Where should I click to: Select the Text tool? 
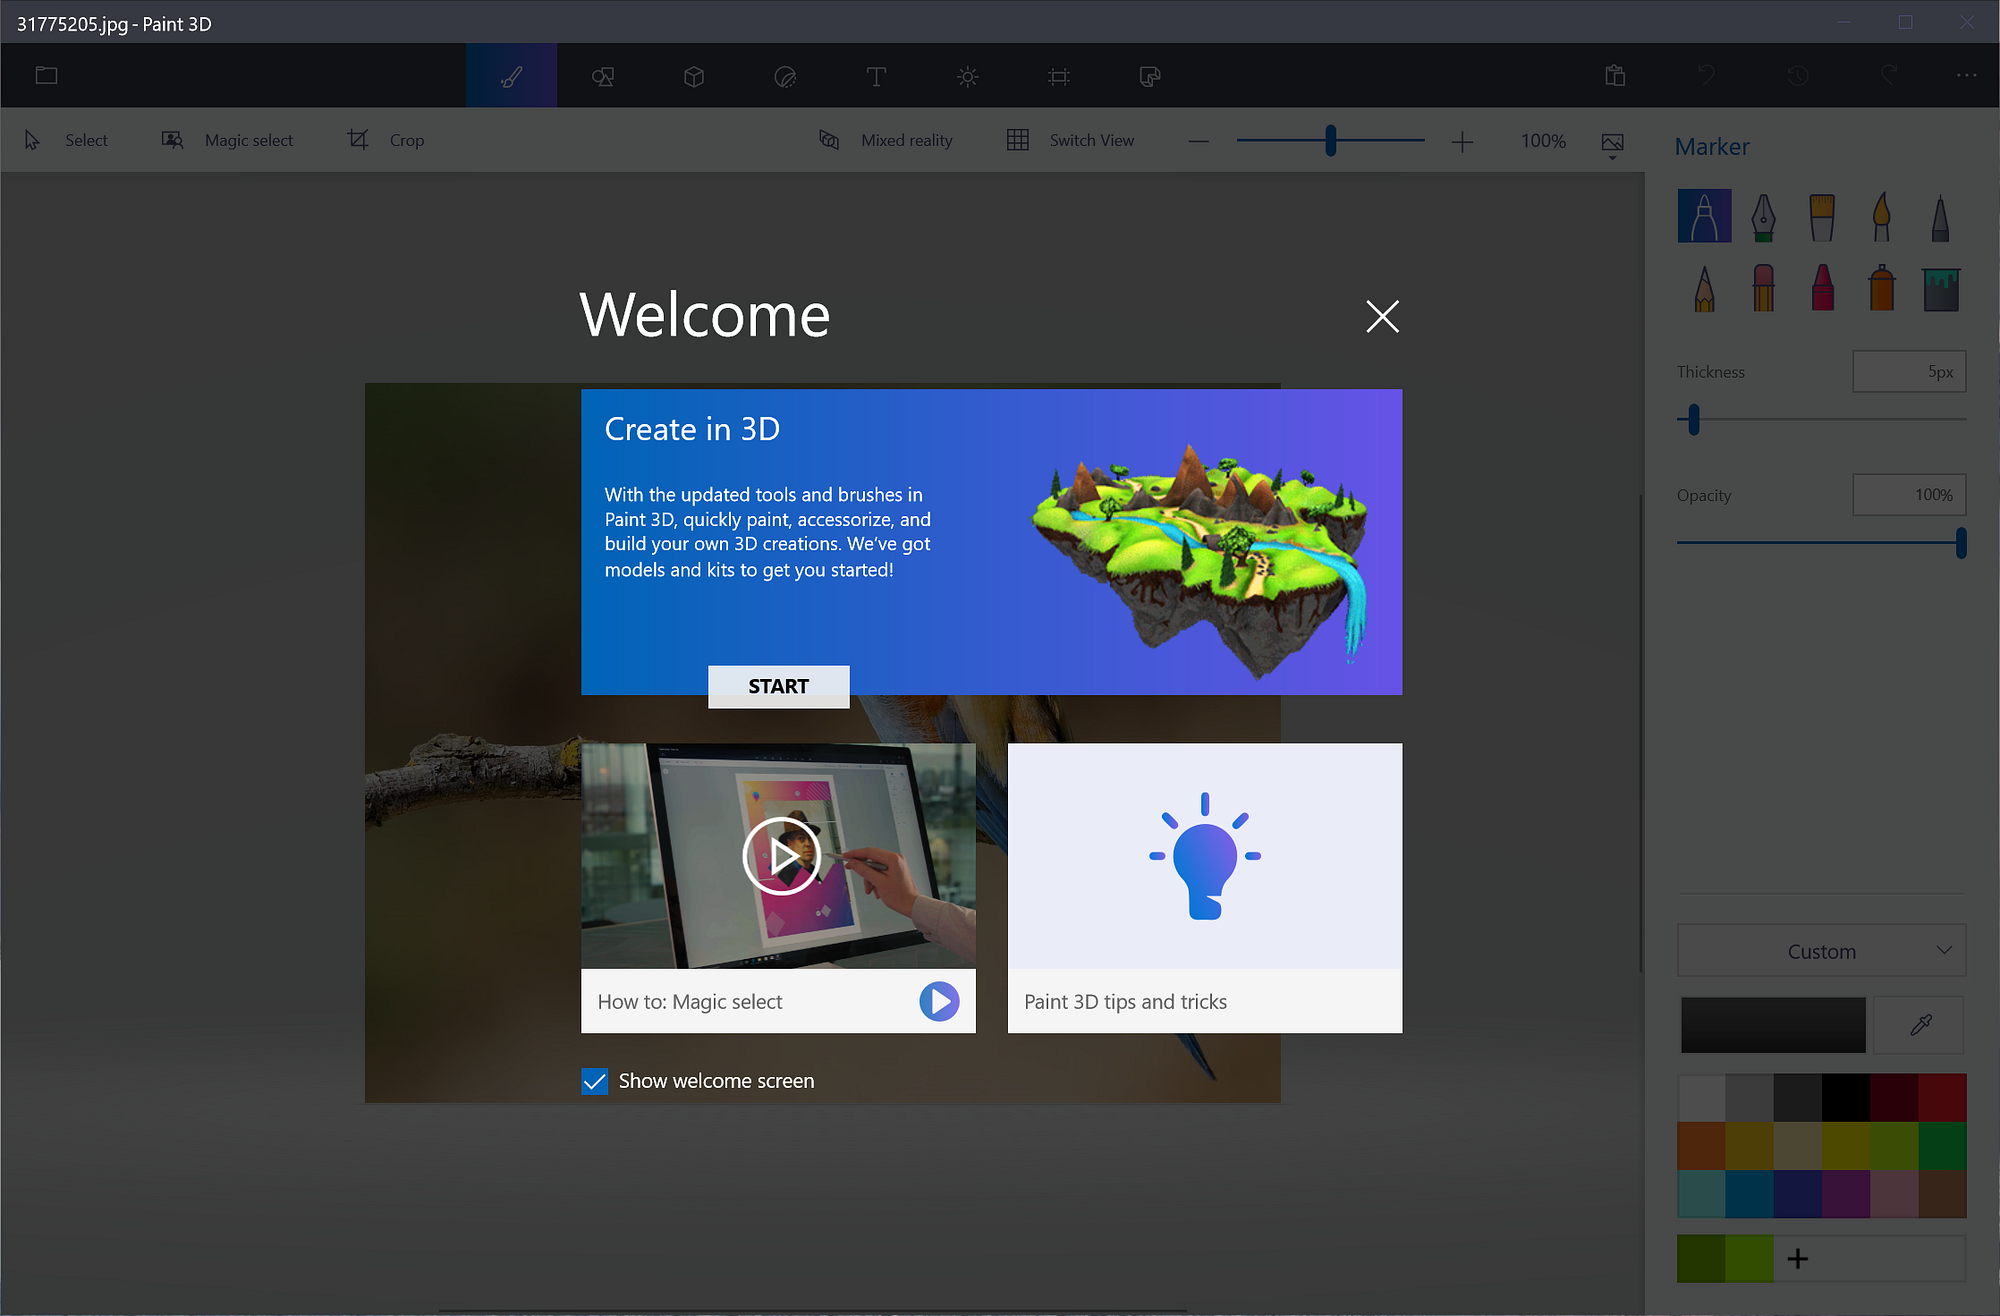876,75
